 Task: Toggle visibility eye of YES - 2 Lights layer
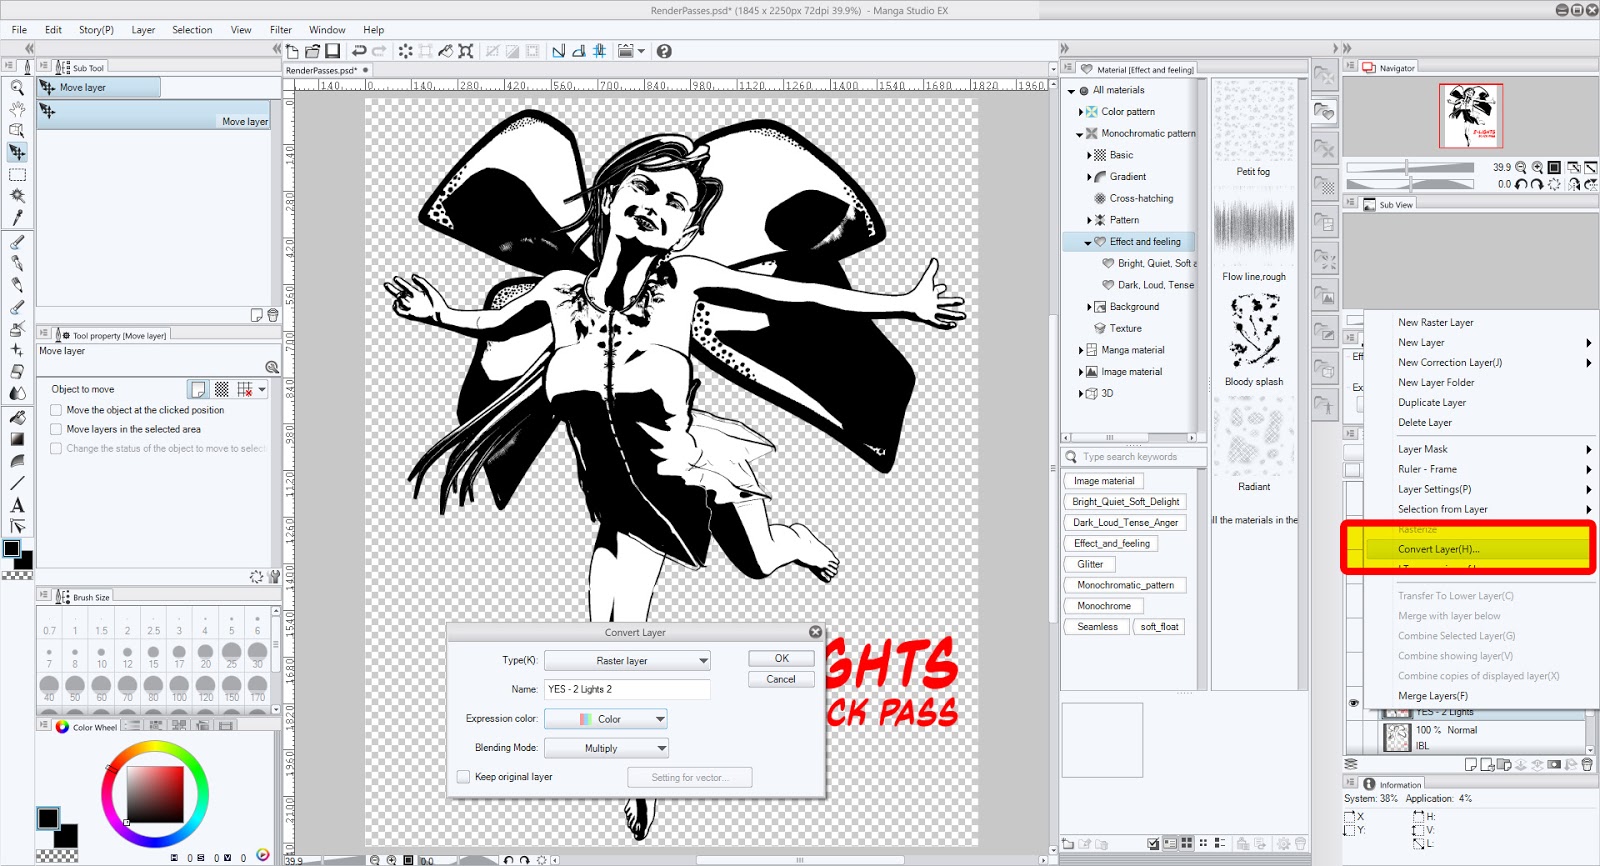pyautogui.click(x=1353, y=704)
